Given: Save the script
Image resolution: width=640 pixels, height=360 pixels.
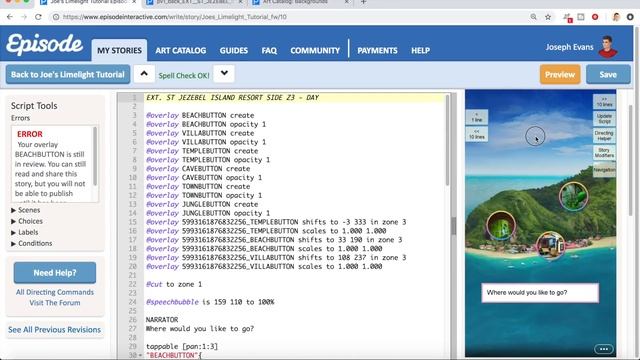Looking at the screenshot, I should tap(608, 74).
